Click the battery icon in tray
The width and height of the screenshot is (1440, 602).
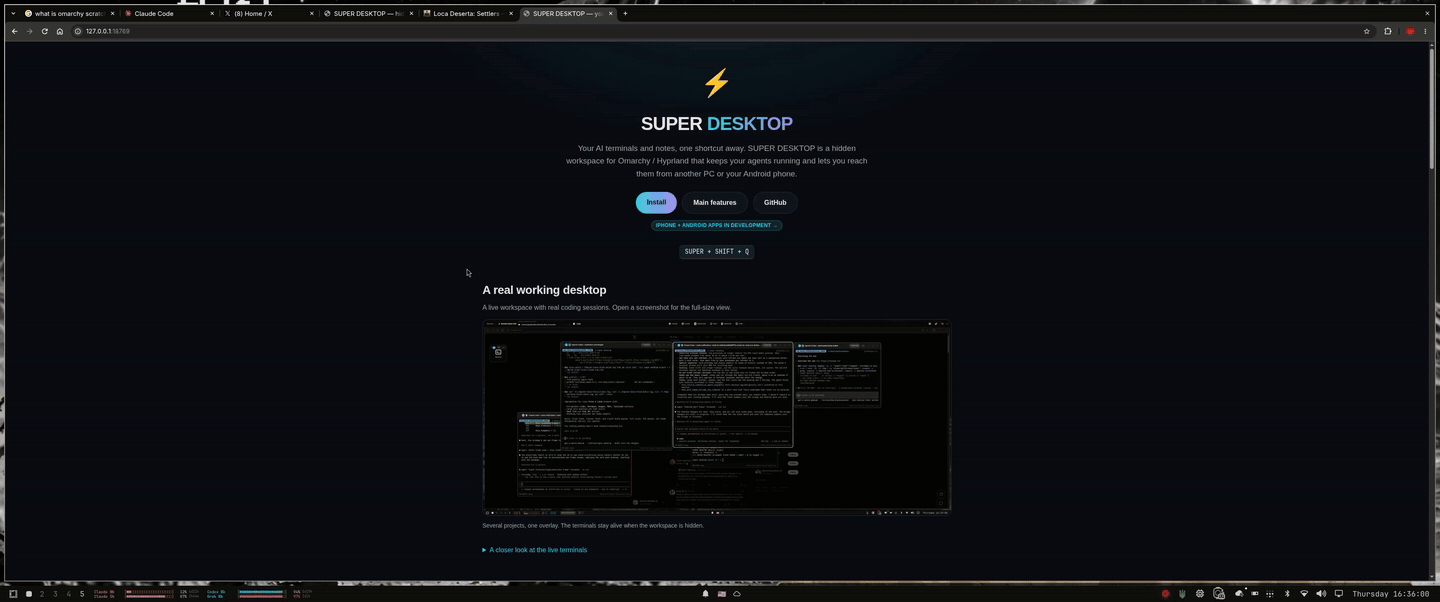[x=1255, y=594]
